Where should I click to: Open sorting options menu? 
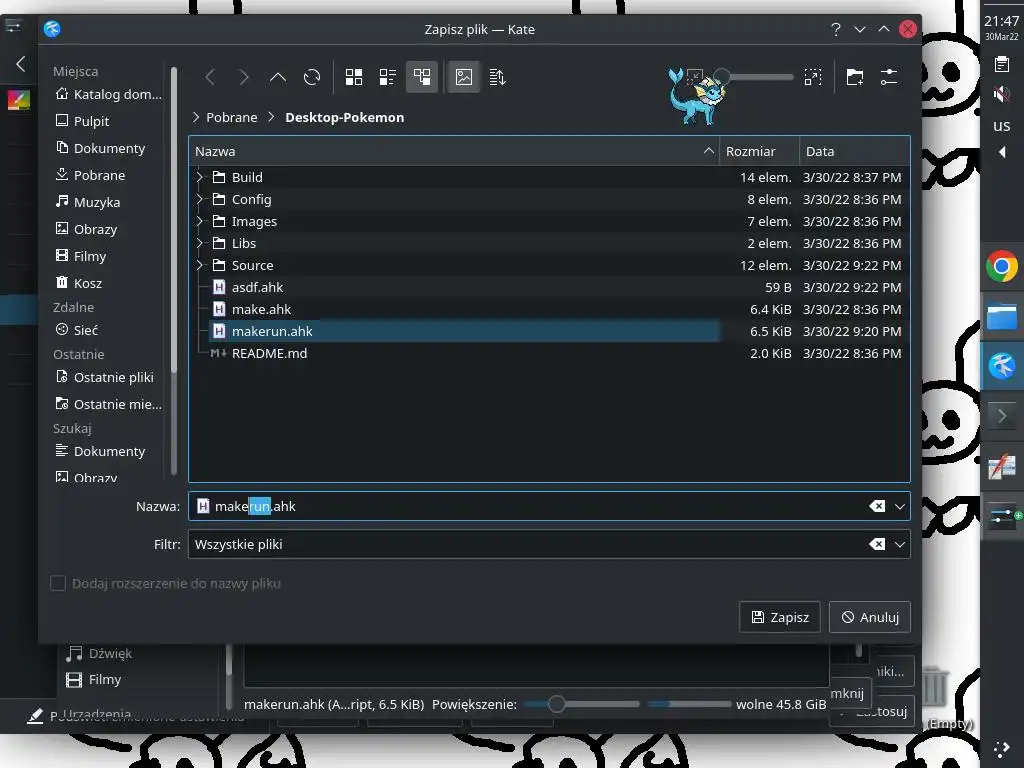[x=498, y=77]
